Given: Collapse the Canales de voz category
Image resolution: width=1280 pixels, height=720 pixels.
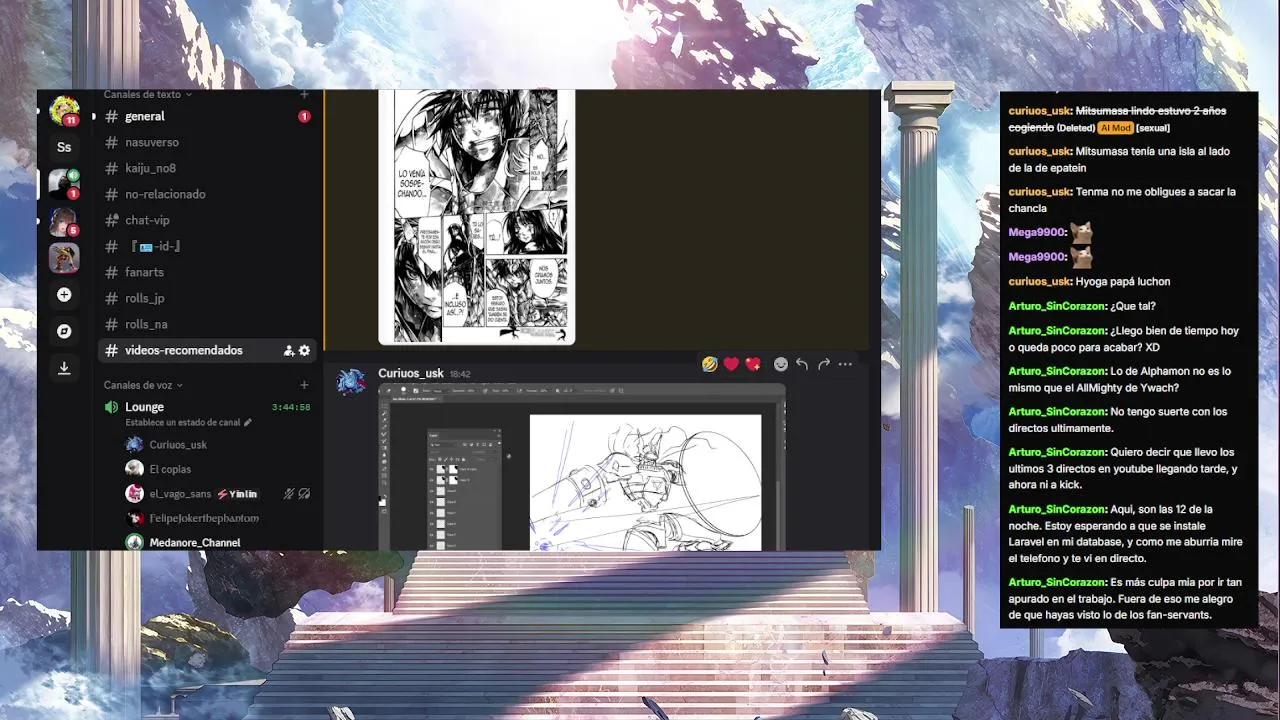Looking at the screenshot, I should click(x=143, y=385).
